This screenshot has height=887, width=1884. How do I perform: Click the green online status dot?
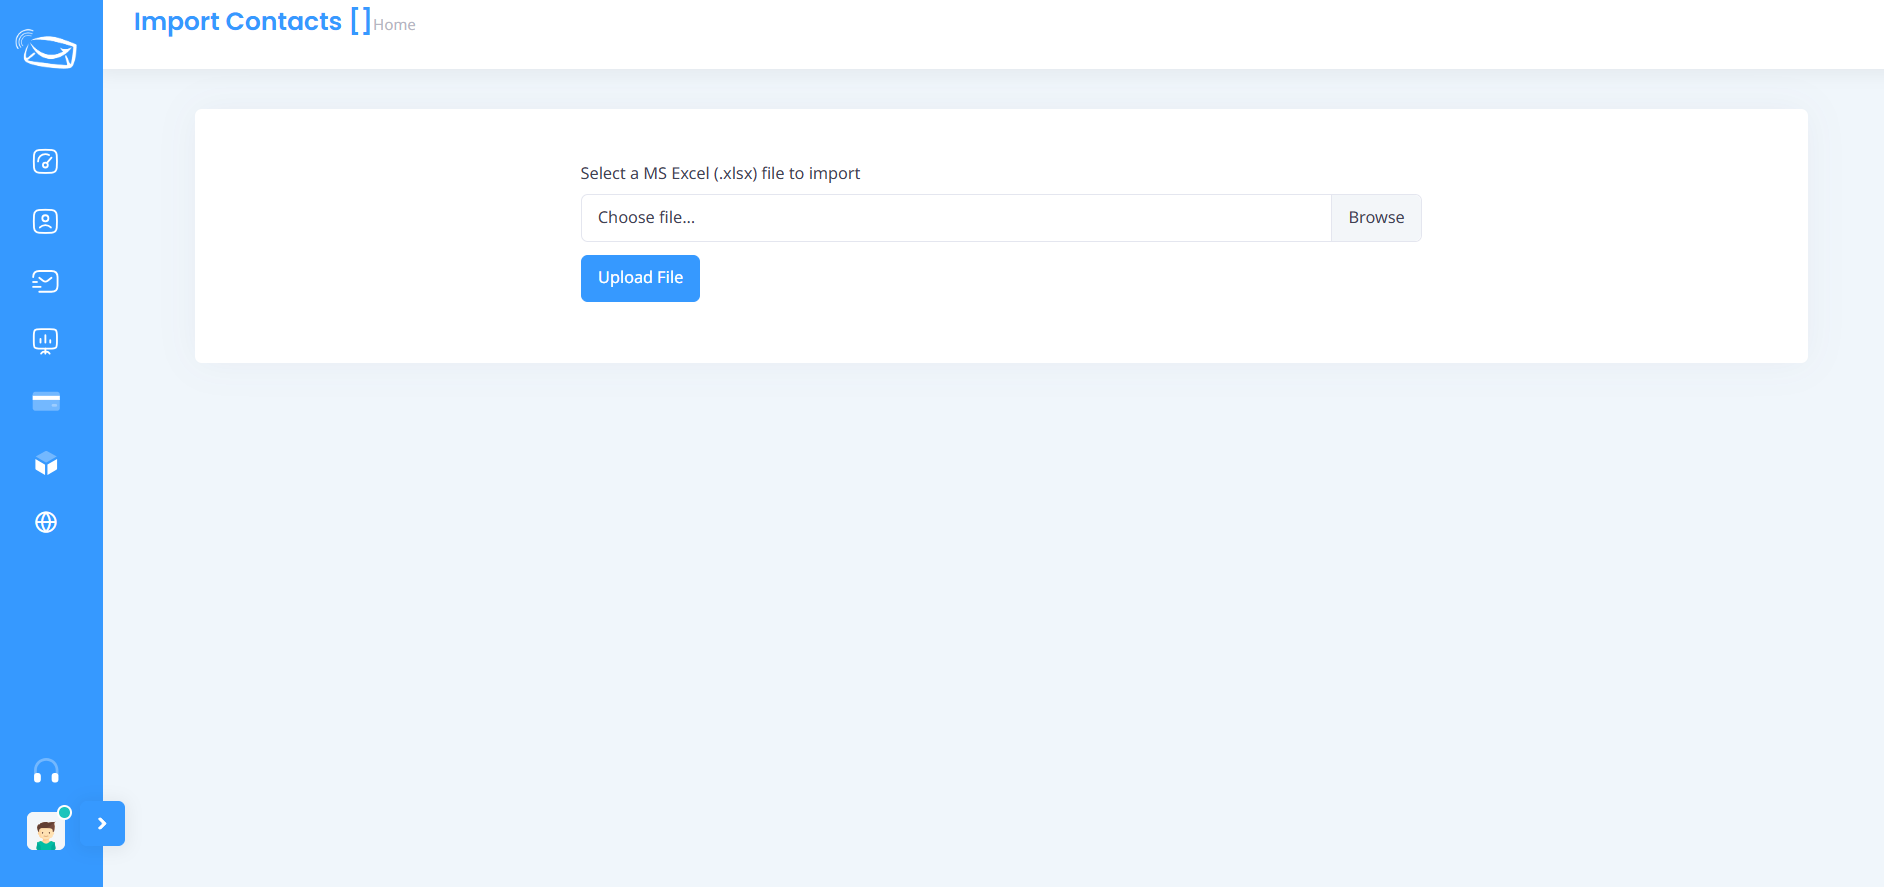pos(65,812)
